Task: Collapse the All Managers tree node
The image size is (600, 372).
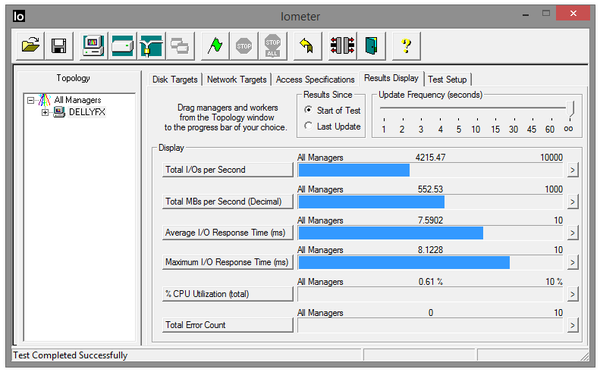Action: coord(30,100)
